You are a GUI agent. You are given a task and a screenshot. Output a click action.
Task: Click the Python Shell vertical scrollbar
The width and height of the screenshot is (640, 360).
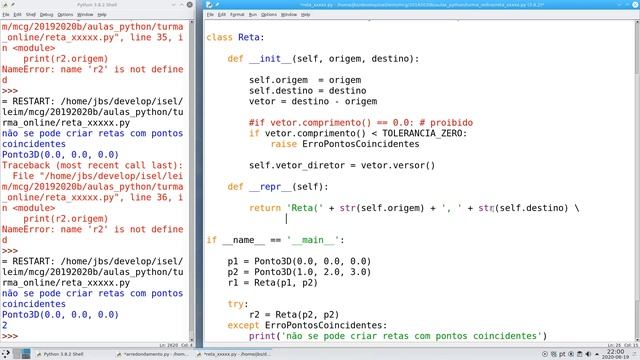(x=191, y=180)
